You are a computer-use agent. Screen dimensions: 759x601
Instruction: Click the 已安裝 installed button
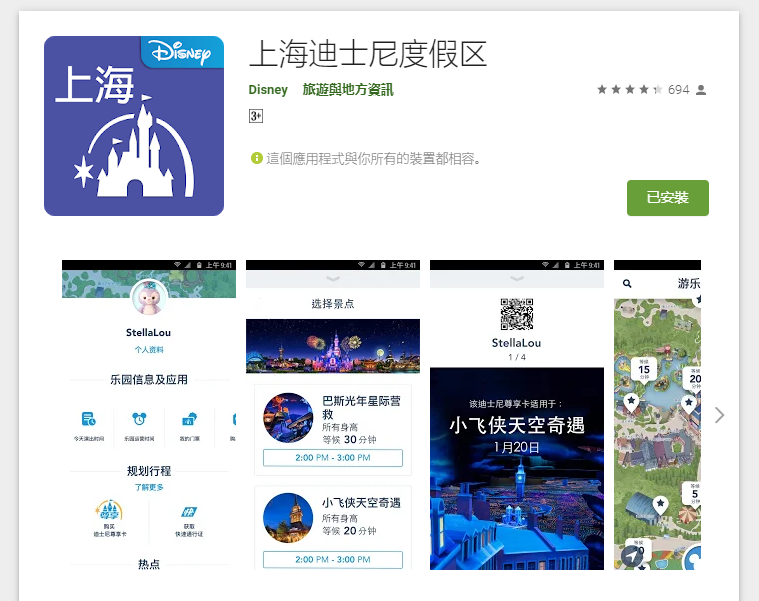click(668, 198)
